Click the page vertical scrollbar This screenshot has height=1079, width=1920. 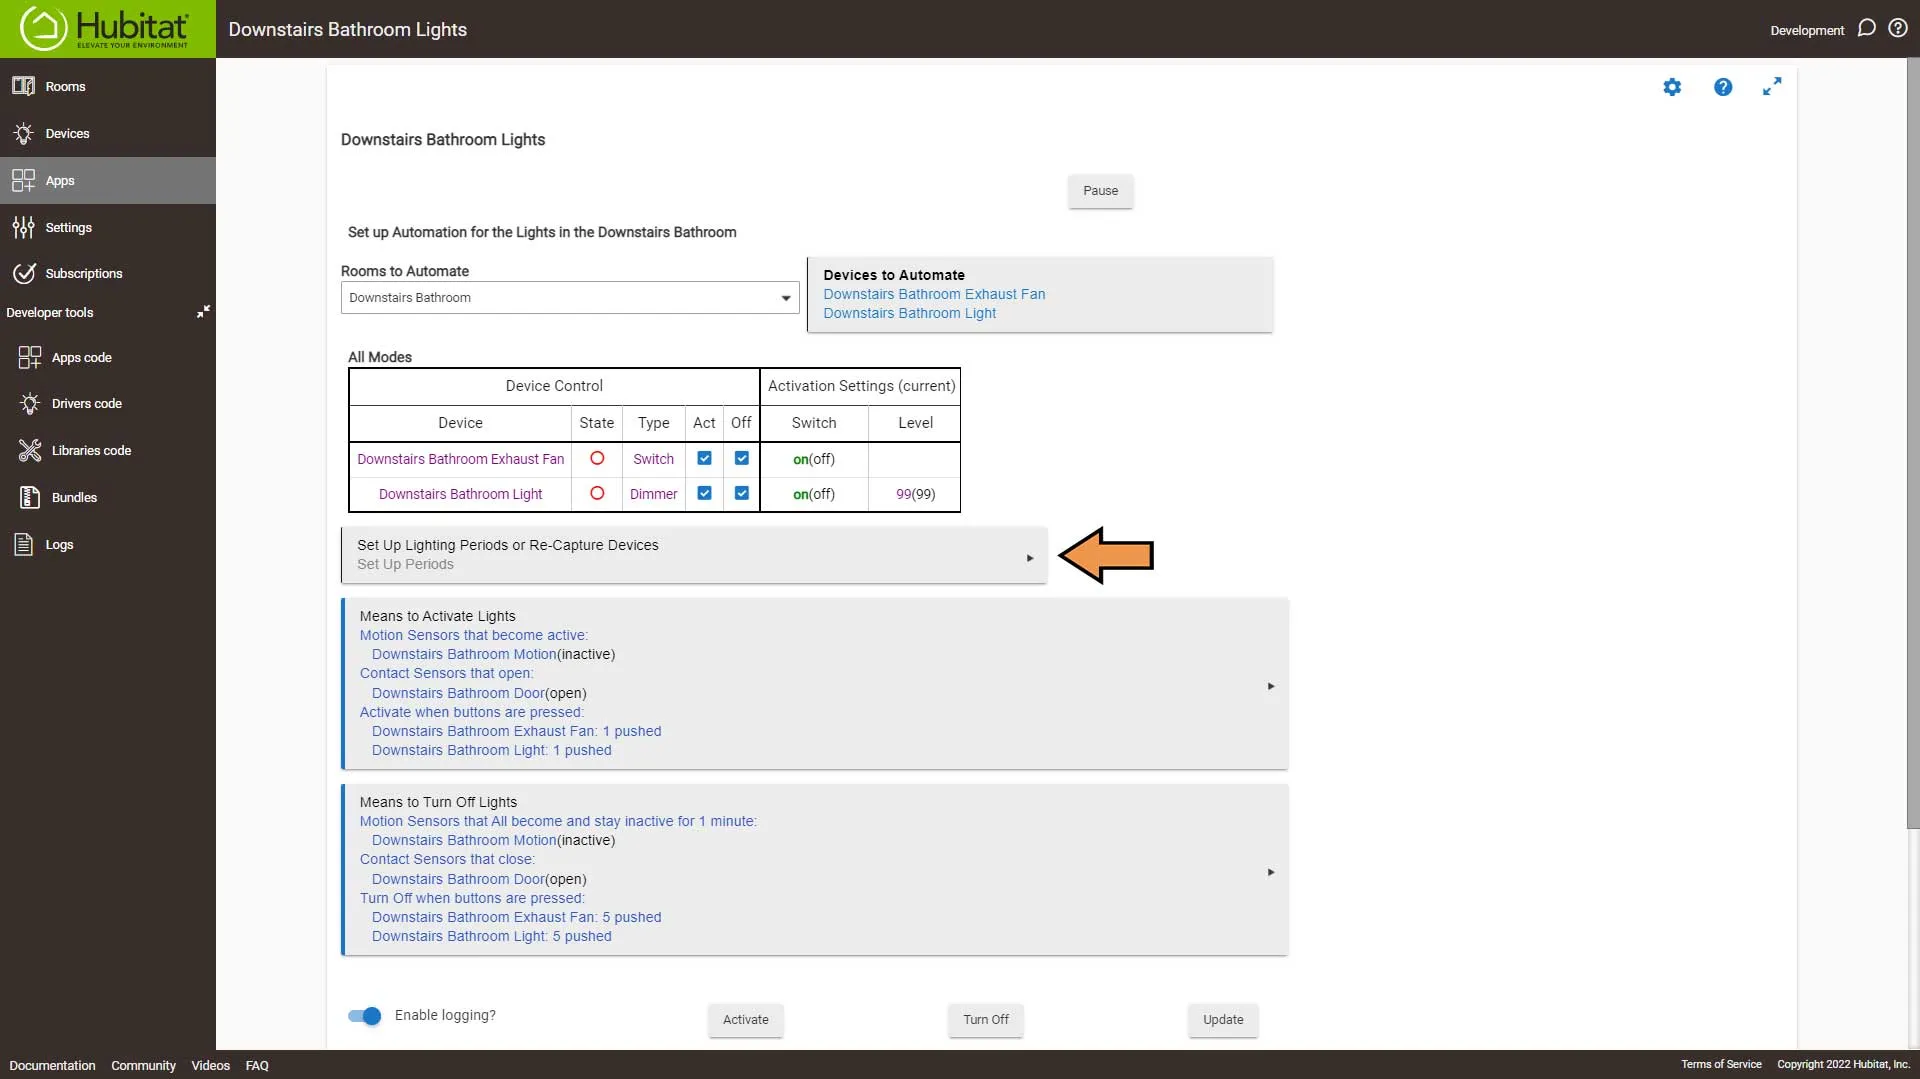pos(1913,443)
